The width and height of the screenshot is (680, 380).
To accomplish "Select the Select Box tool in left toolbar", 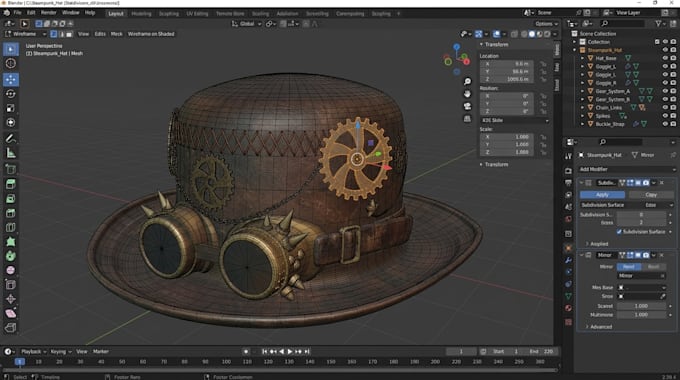I will pyautogui.click(x=11, y=49).
